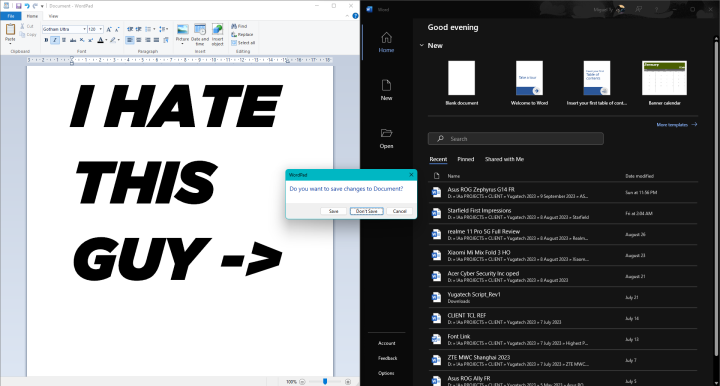Decrease paragraph indent in WordPad
Viewport: 720px width, 386px height.
[x=130, y=29]
